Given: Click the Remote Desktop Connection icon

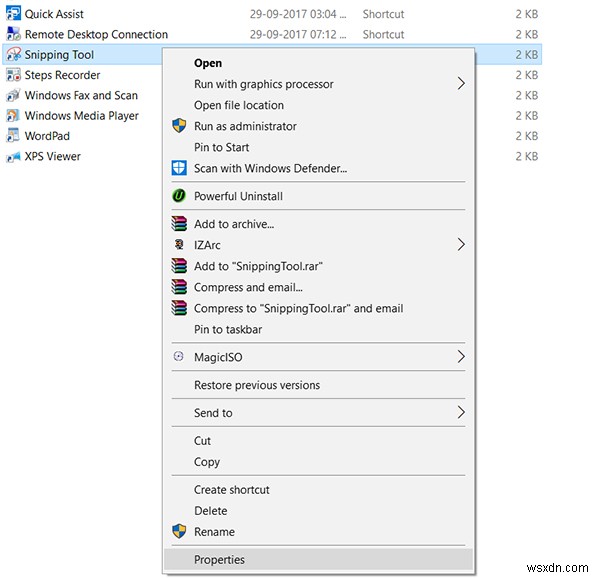Looking at the screenshot, I should point(13,34).
